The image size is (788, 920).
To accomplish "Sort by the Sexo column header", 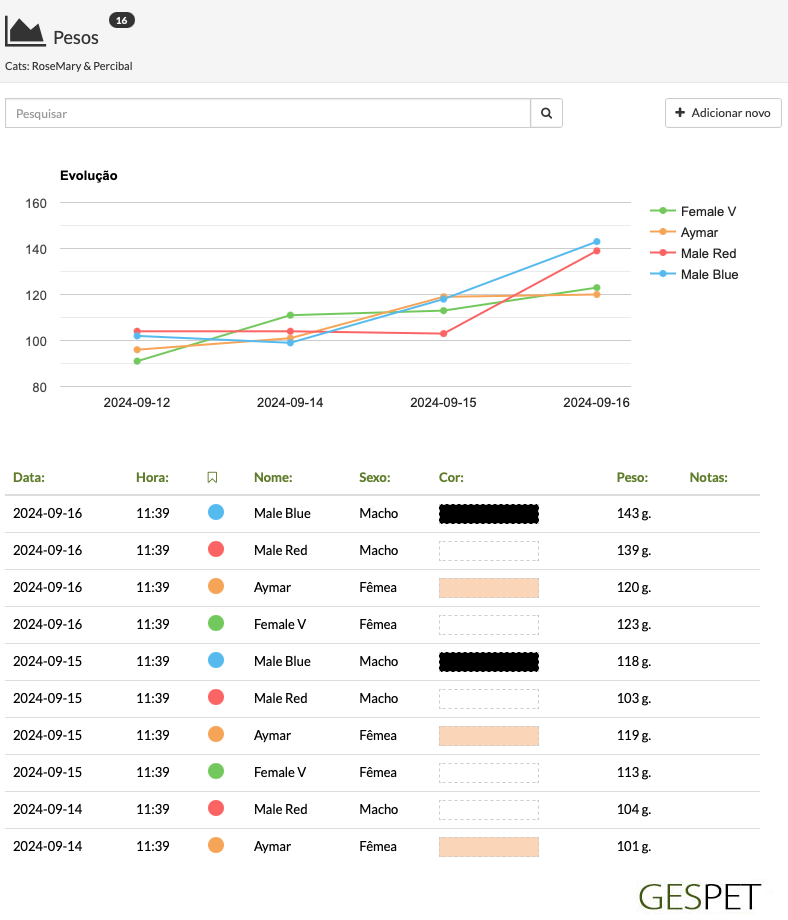I will (x=375, y=478).
